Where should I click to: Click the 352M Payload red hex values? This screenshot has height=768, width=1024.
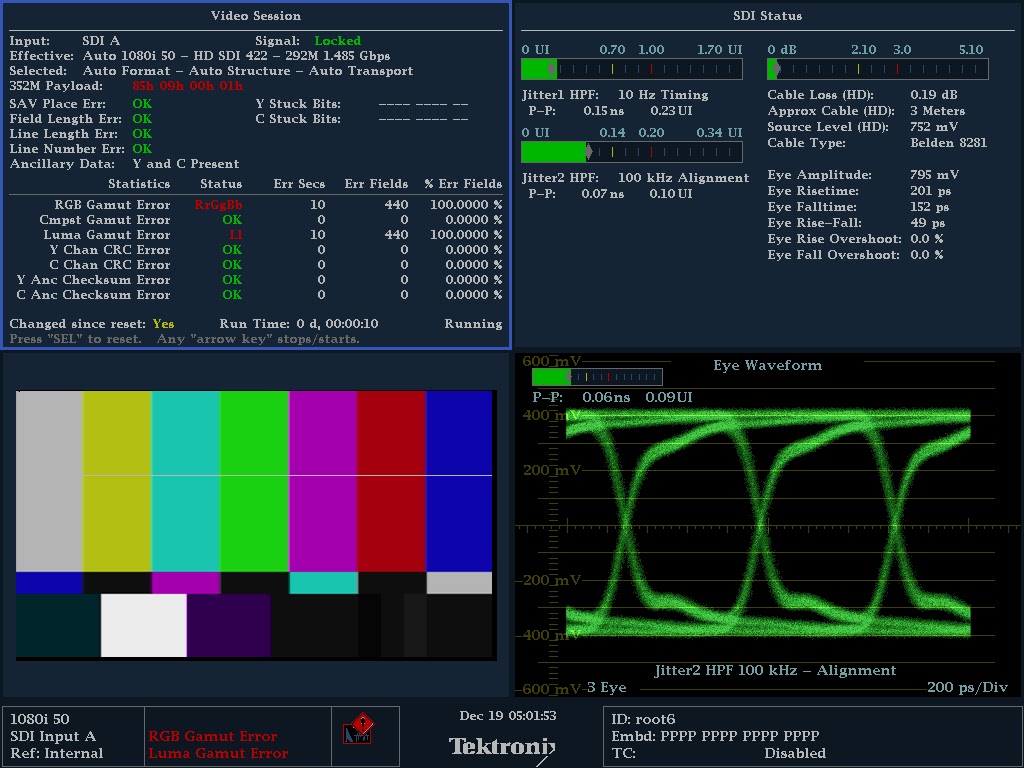pos(187,86)
